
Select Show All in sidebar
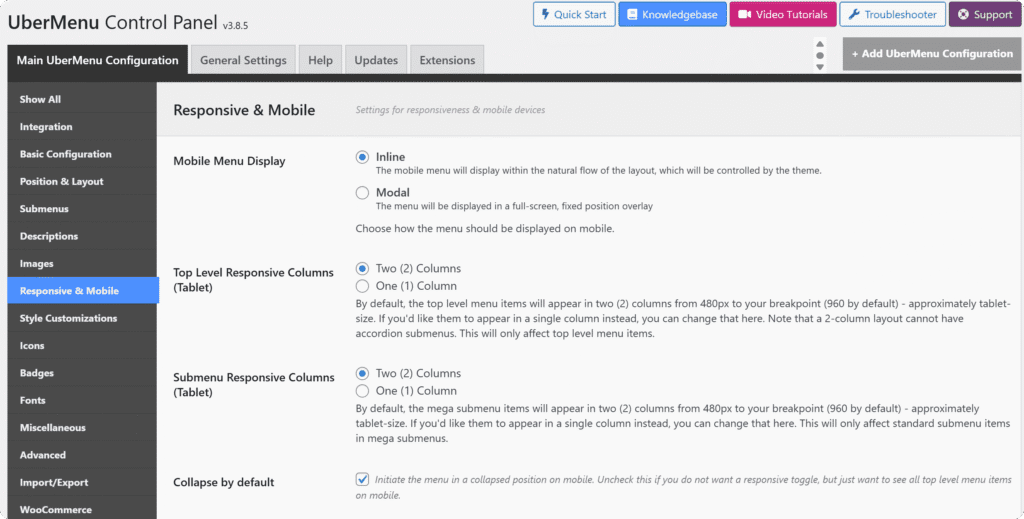(82, 99)
